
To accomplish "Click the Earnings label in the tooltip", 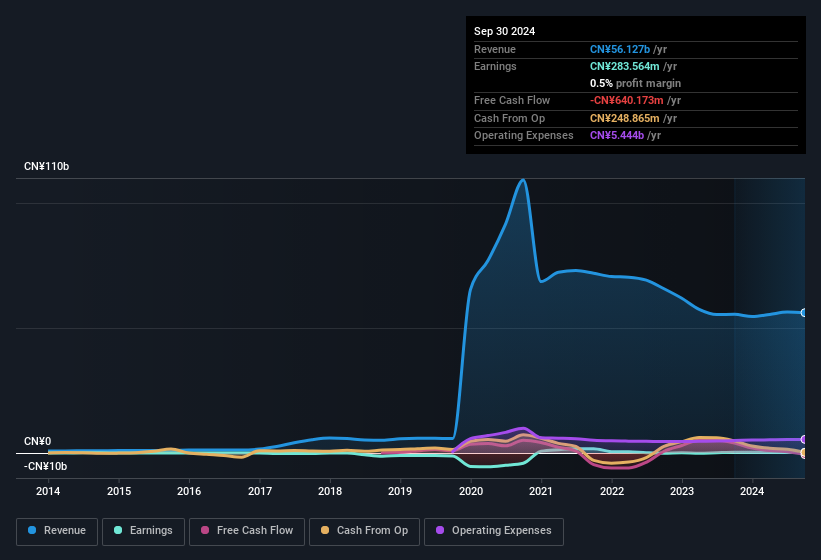I will [495, 66].
